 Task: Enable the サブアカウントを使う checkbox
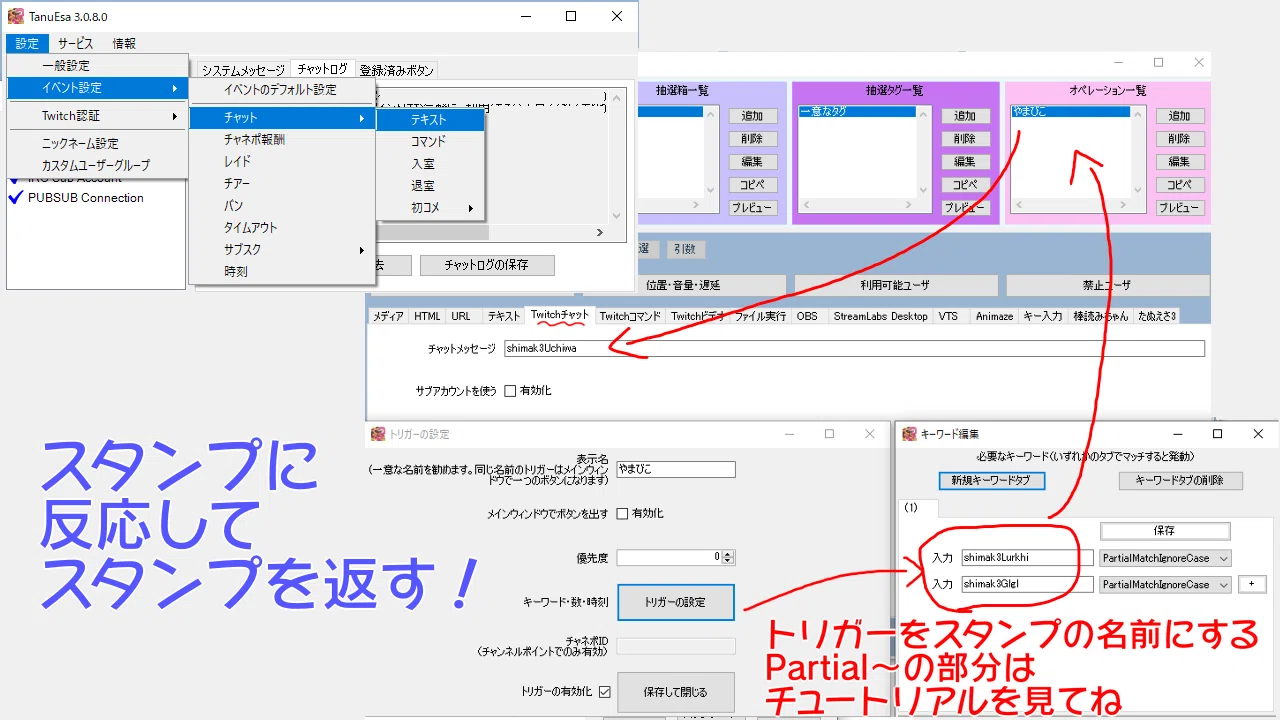point(510,390)
